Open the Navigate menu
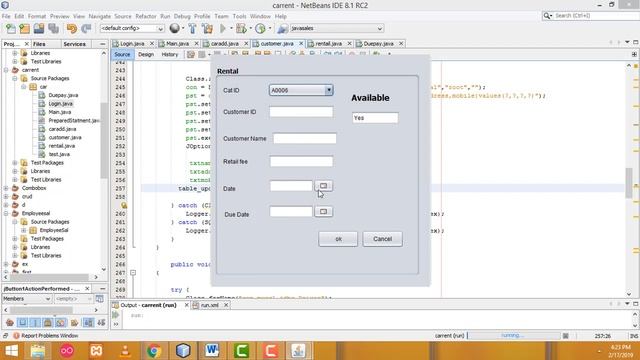The width and height of the screenshot is (640, 360). [x=100, y=16]
